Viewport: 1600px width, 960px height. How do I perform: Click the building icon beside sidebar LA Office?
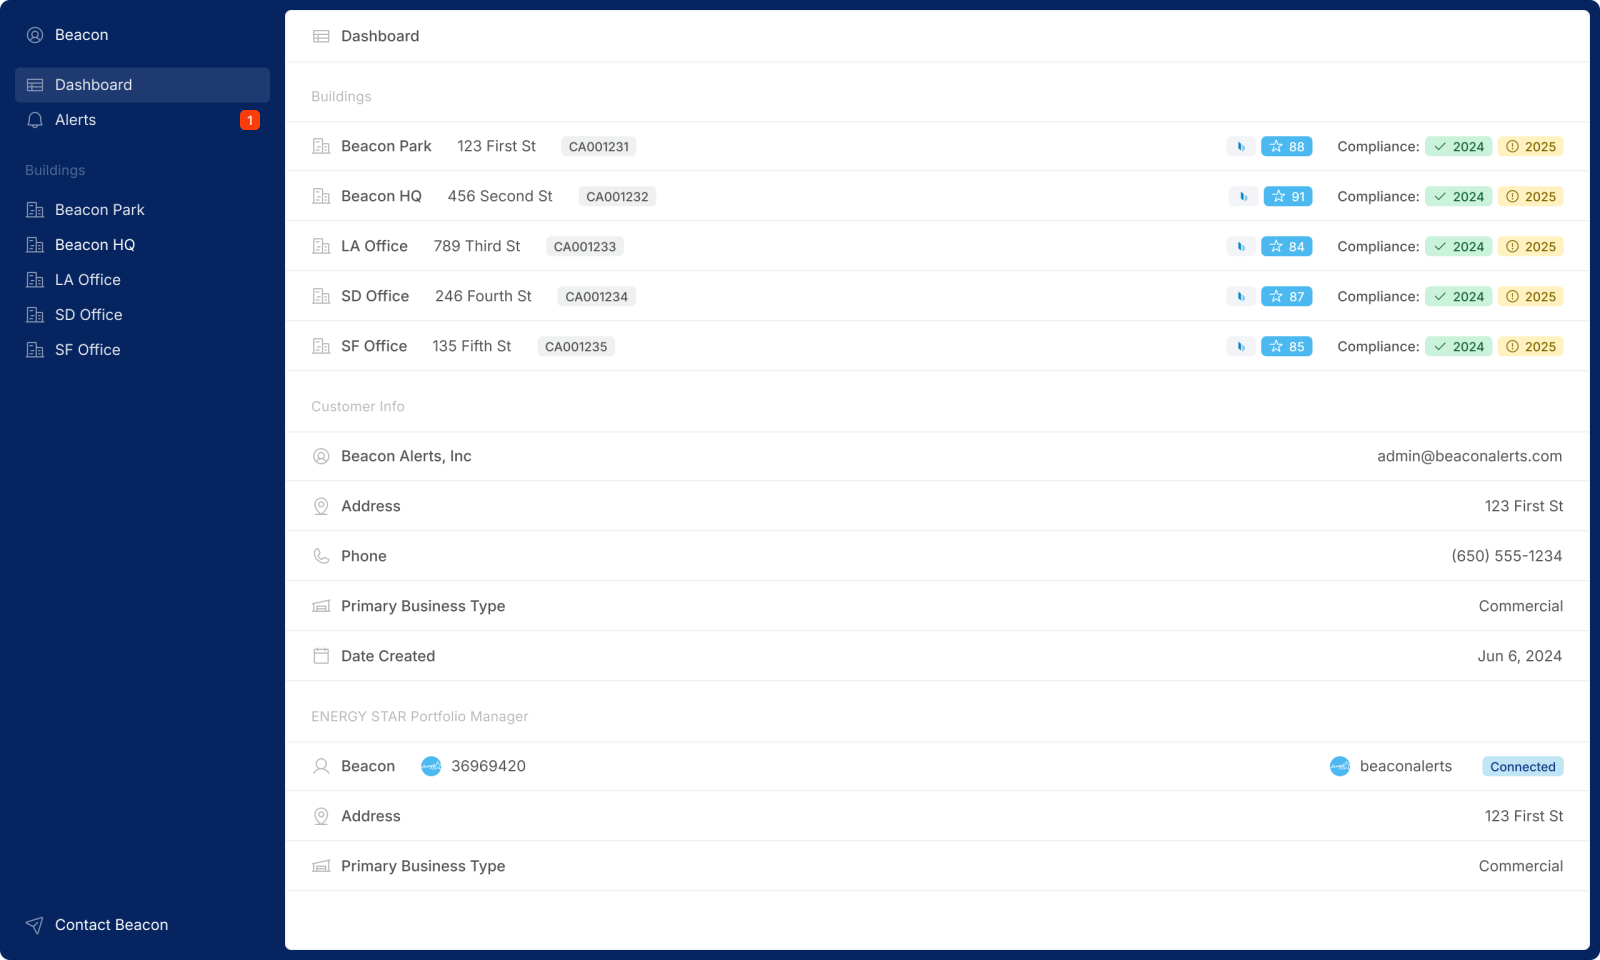coord(35,280)
